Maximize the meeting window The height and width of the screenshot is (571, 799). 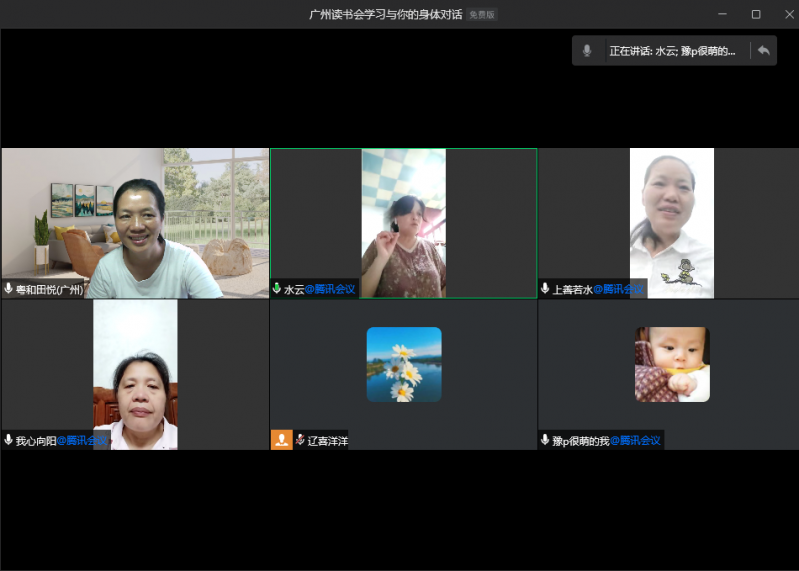click(755, 14)
